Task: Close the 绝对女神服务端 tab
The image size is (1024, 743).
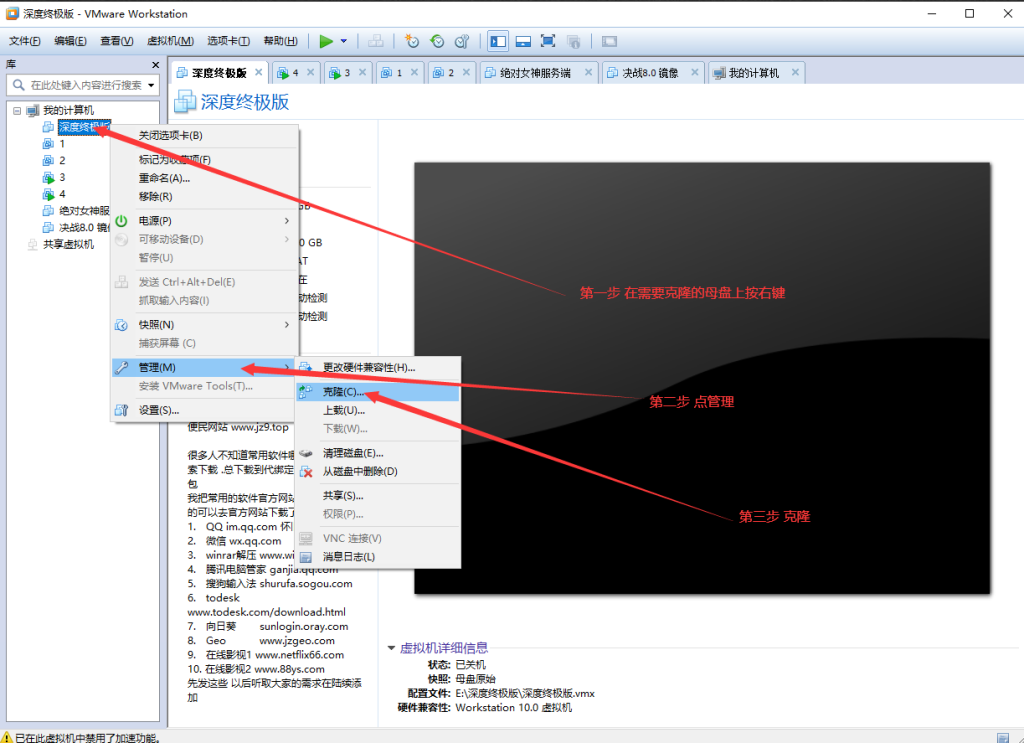Action: point(588,72)
